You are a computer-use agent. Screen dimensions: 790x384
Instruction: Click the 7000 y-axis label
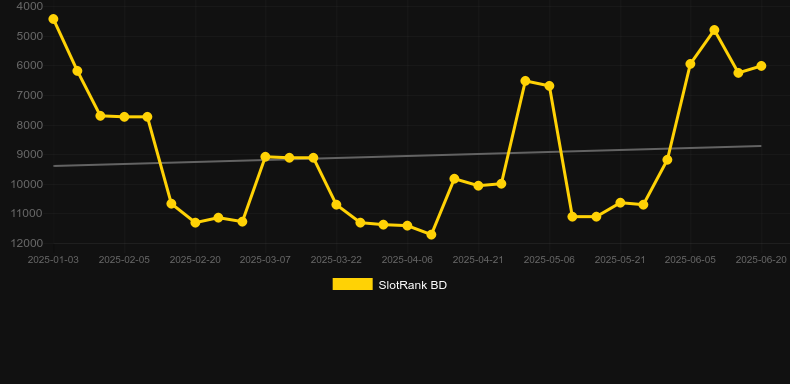click(30, 95)
